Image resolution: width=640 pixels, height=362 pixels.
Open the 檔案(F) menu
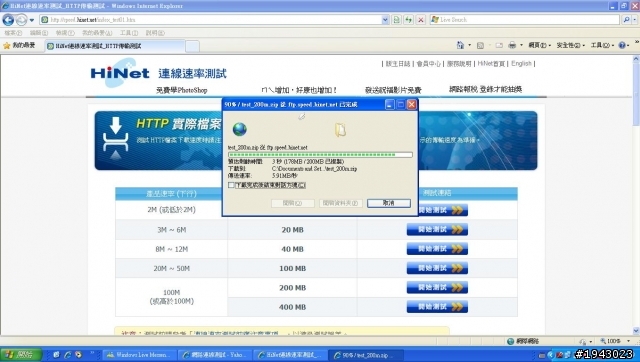[x=13, y=33]
